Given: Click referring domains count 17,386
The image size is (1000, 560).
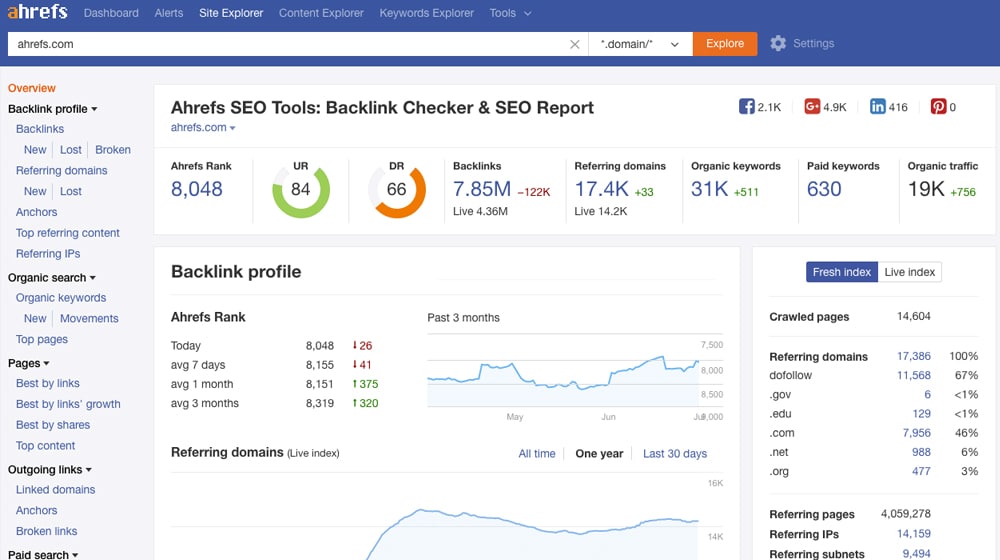Looking at the screenshot, I should [913, 357].
